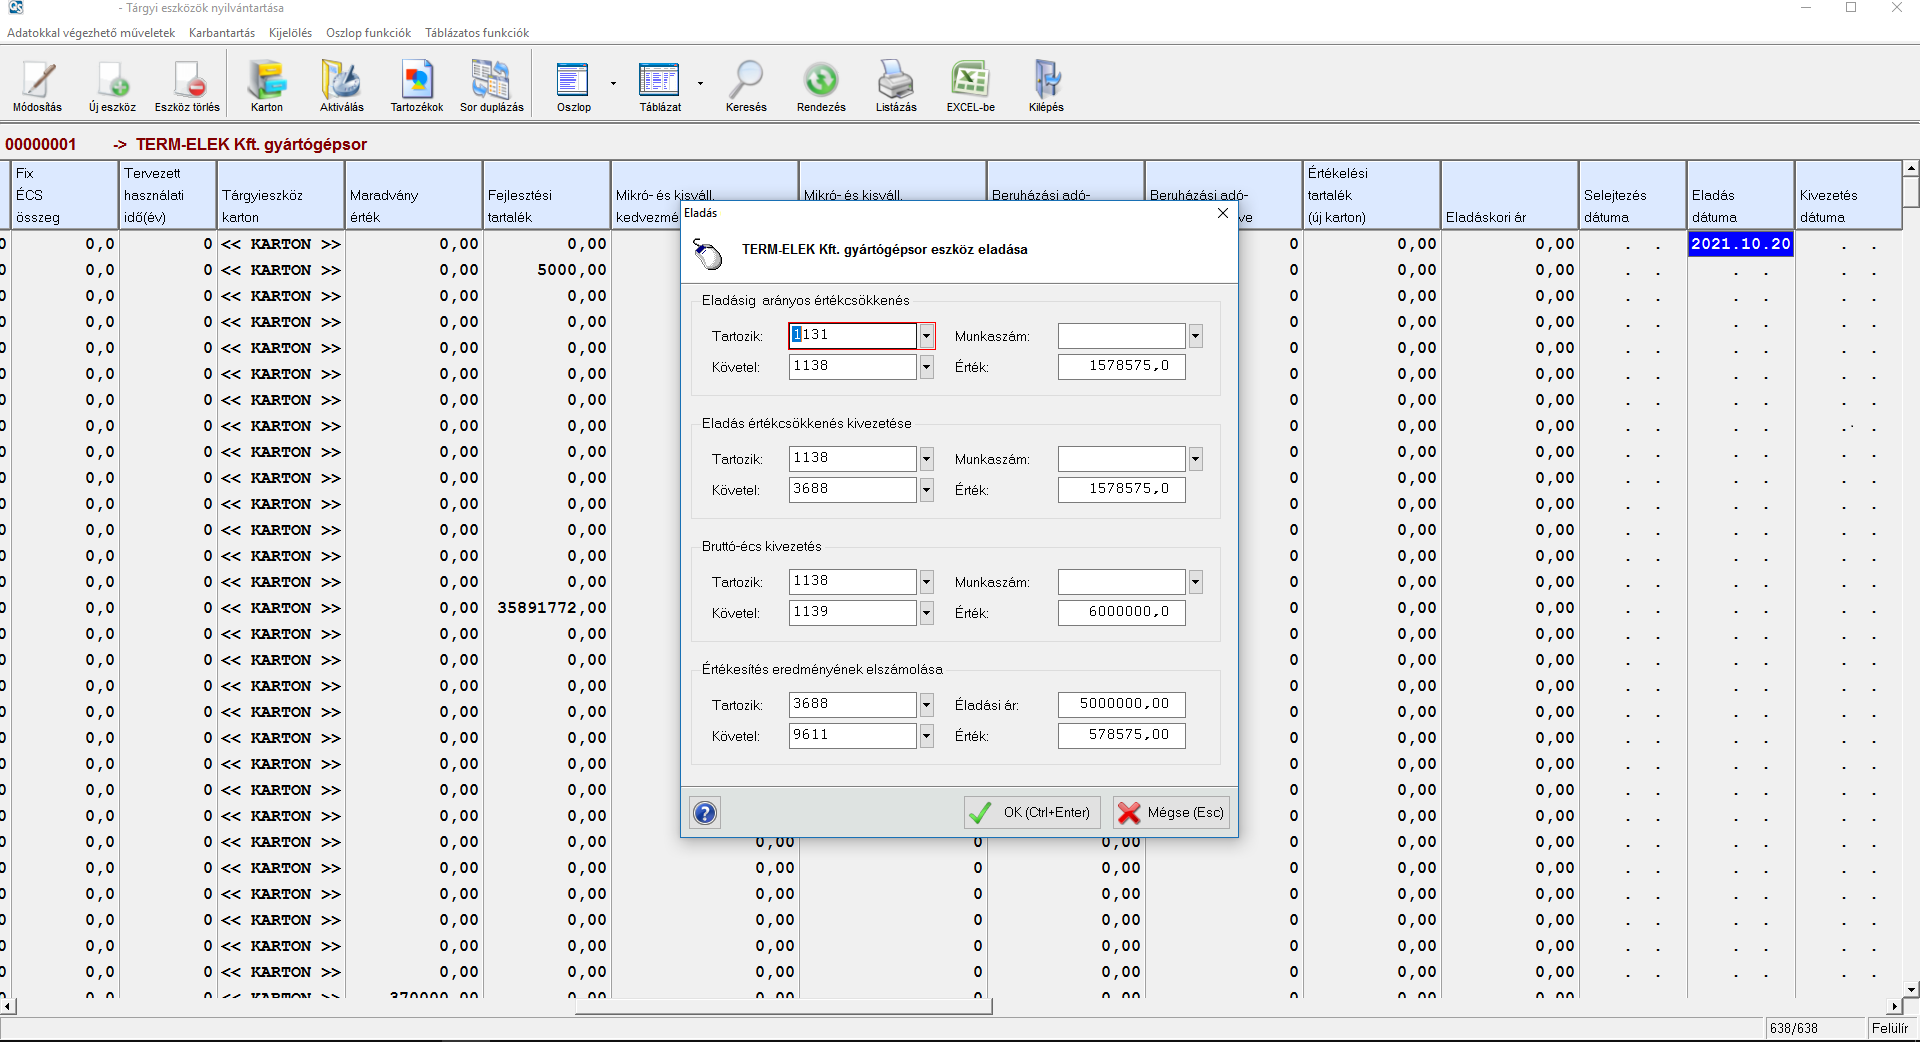This screenshot has height=1042, width=1920.
Task: Click the Aktiválás icon
Action: click(x=341, y=81)
